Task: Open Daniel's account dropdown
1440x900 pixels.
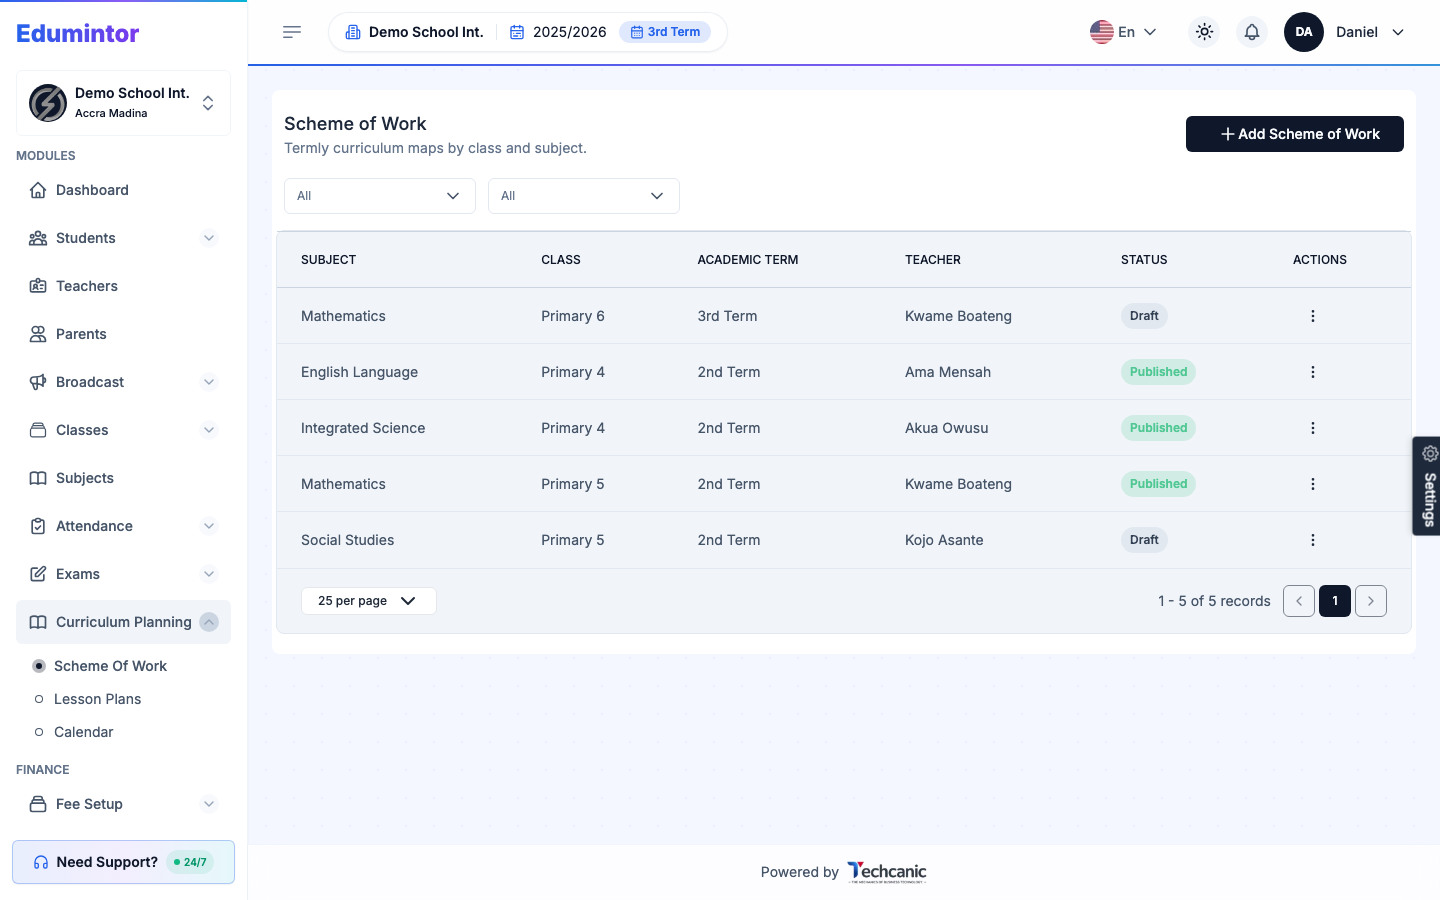Action: (x=1370, y=32)
